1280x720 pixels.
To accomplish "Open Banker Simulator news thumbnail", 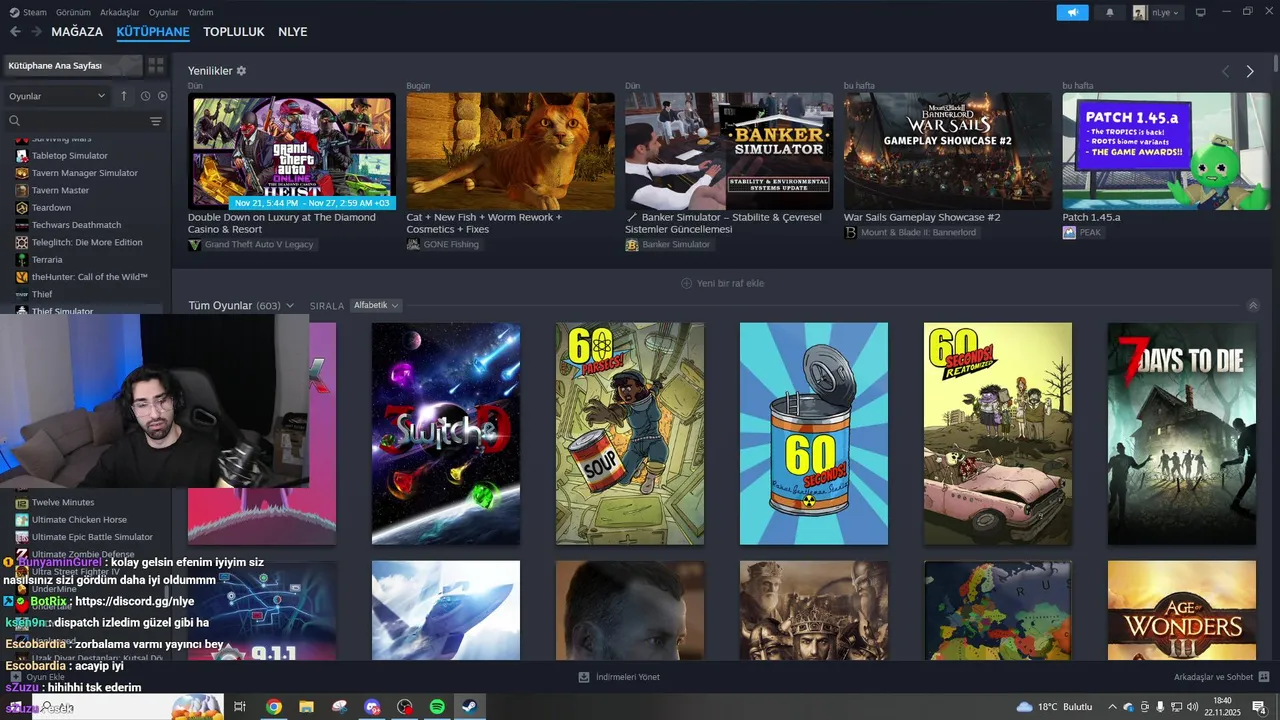I will [729, 151].
